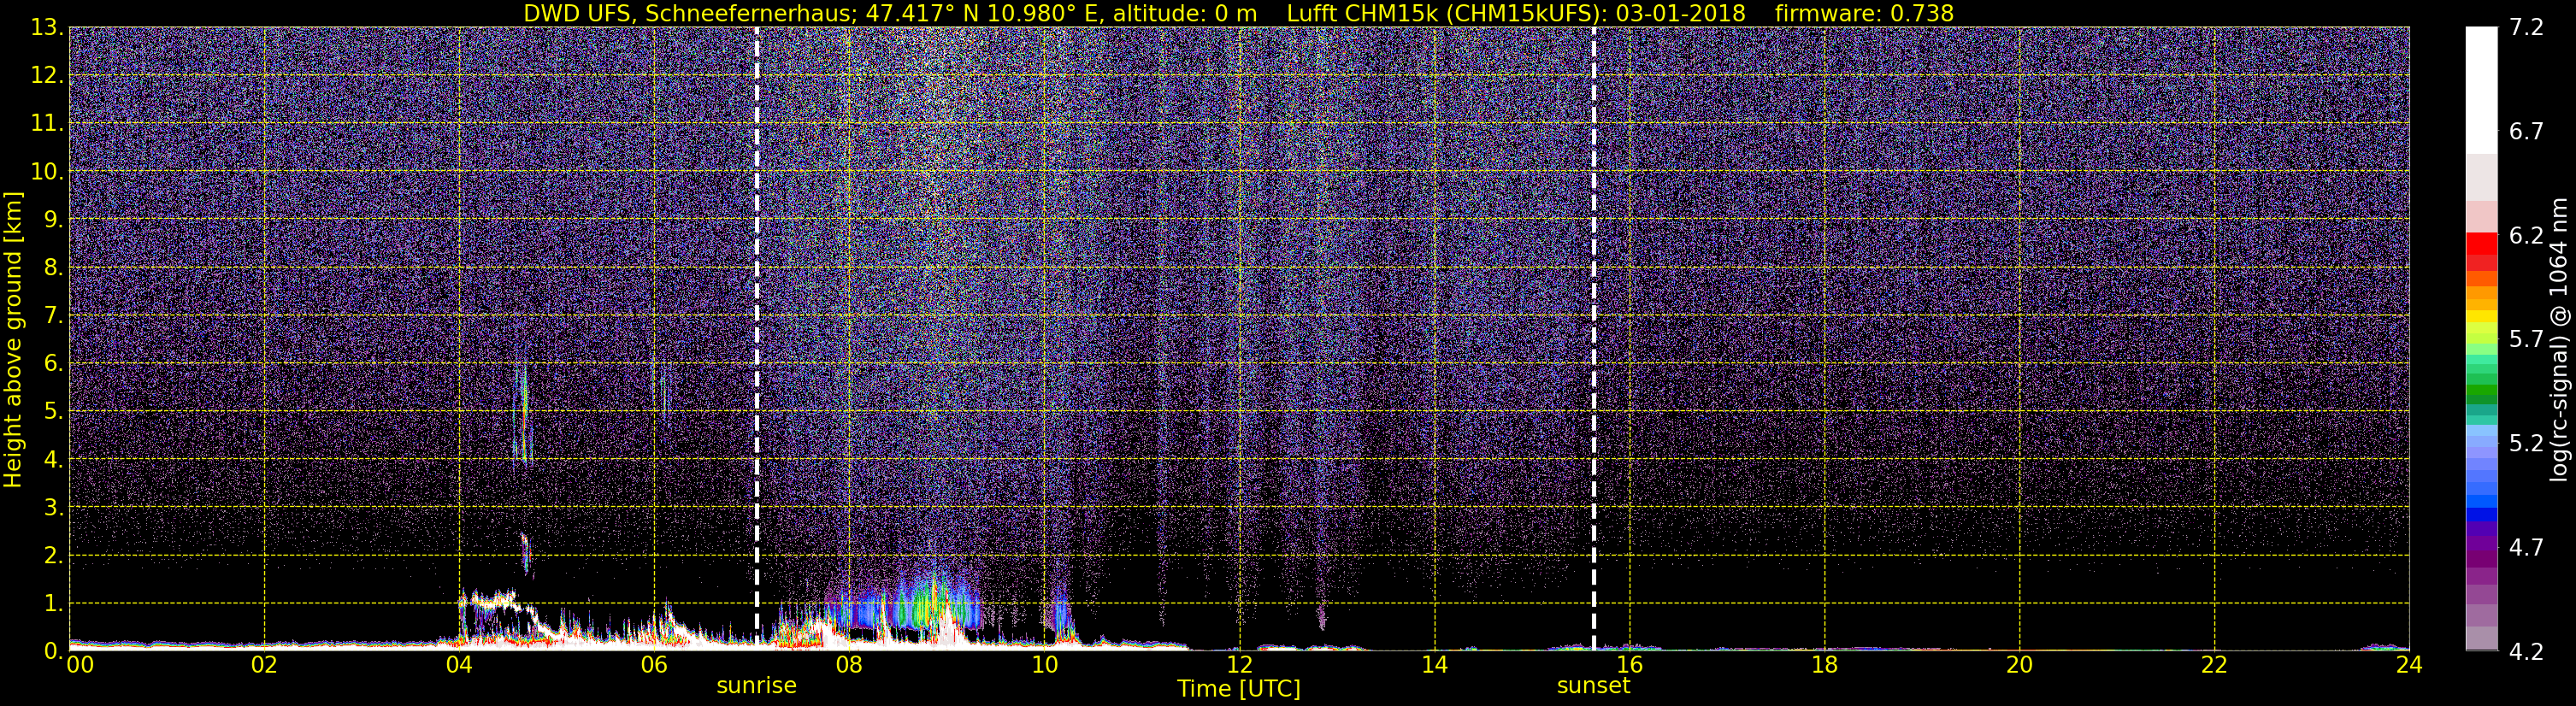Click the '1.' height axis tick label
The image size is (2576, 706).
[54, 603]
